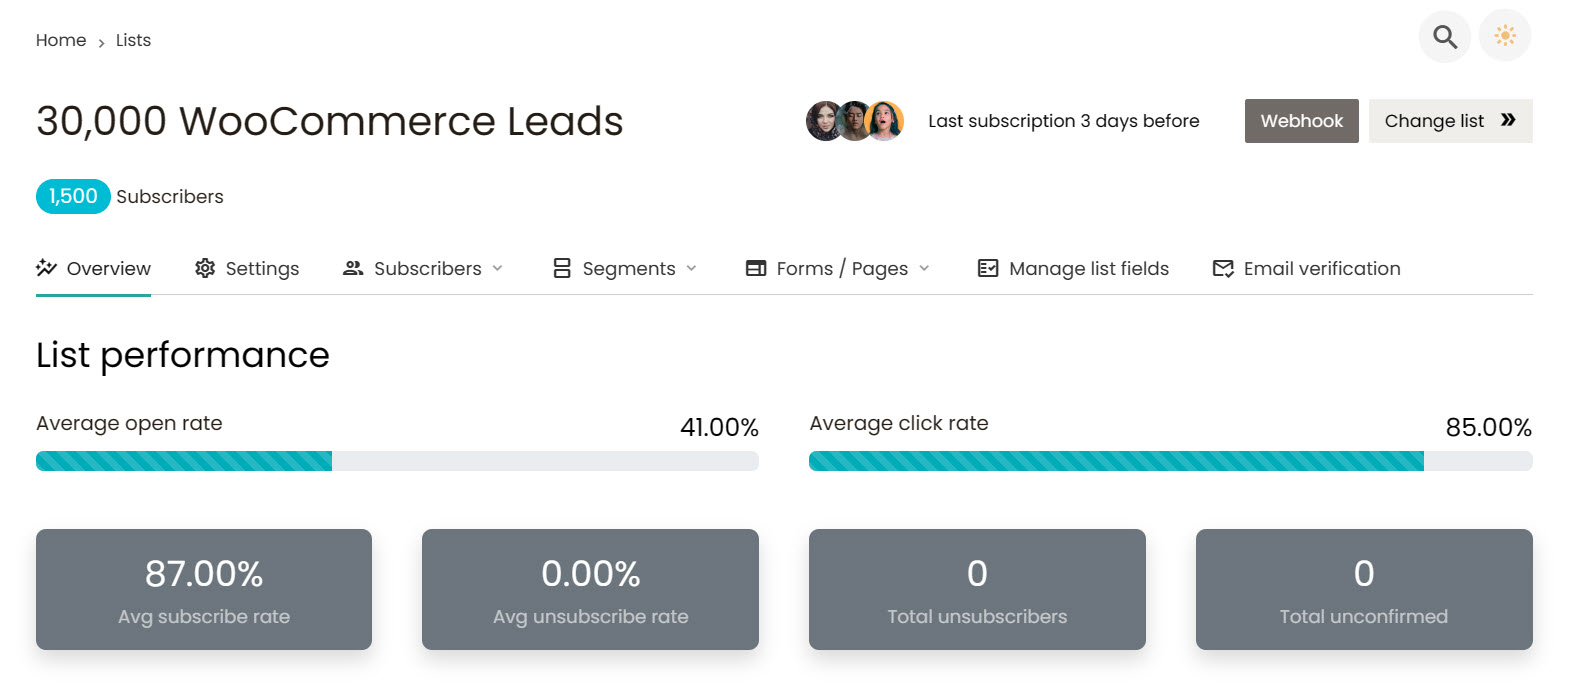Go to Home breadcrumb link
The image size is (1579, 696).
coord(61,40)
